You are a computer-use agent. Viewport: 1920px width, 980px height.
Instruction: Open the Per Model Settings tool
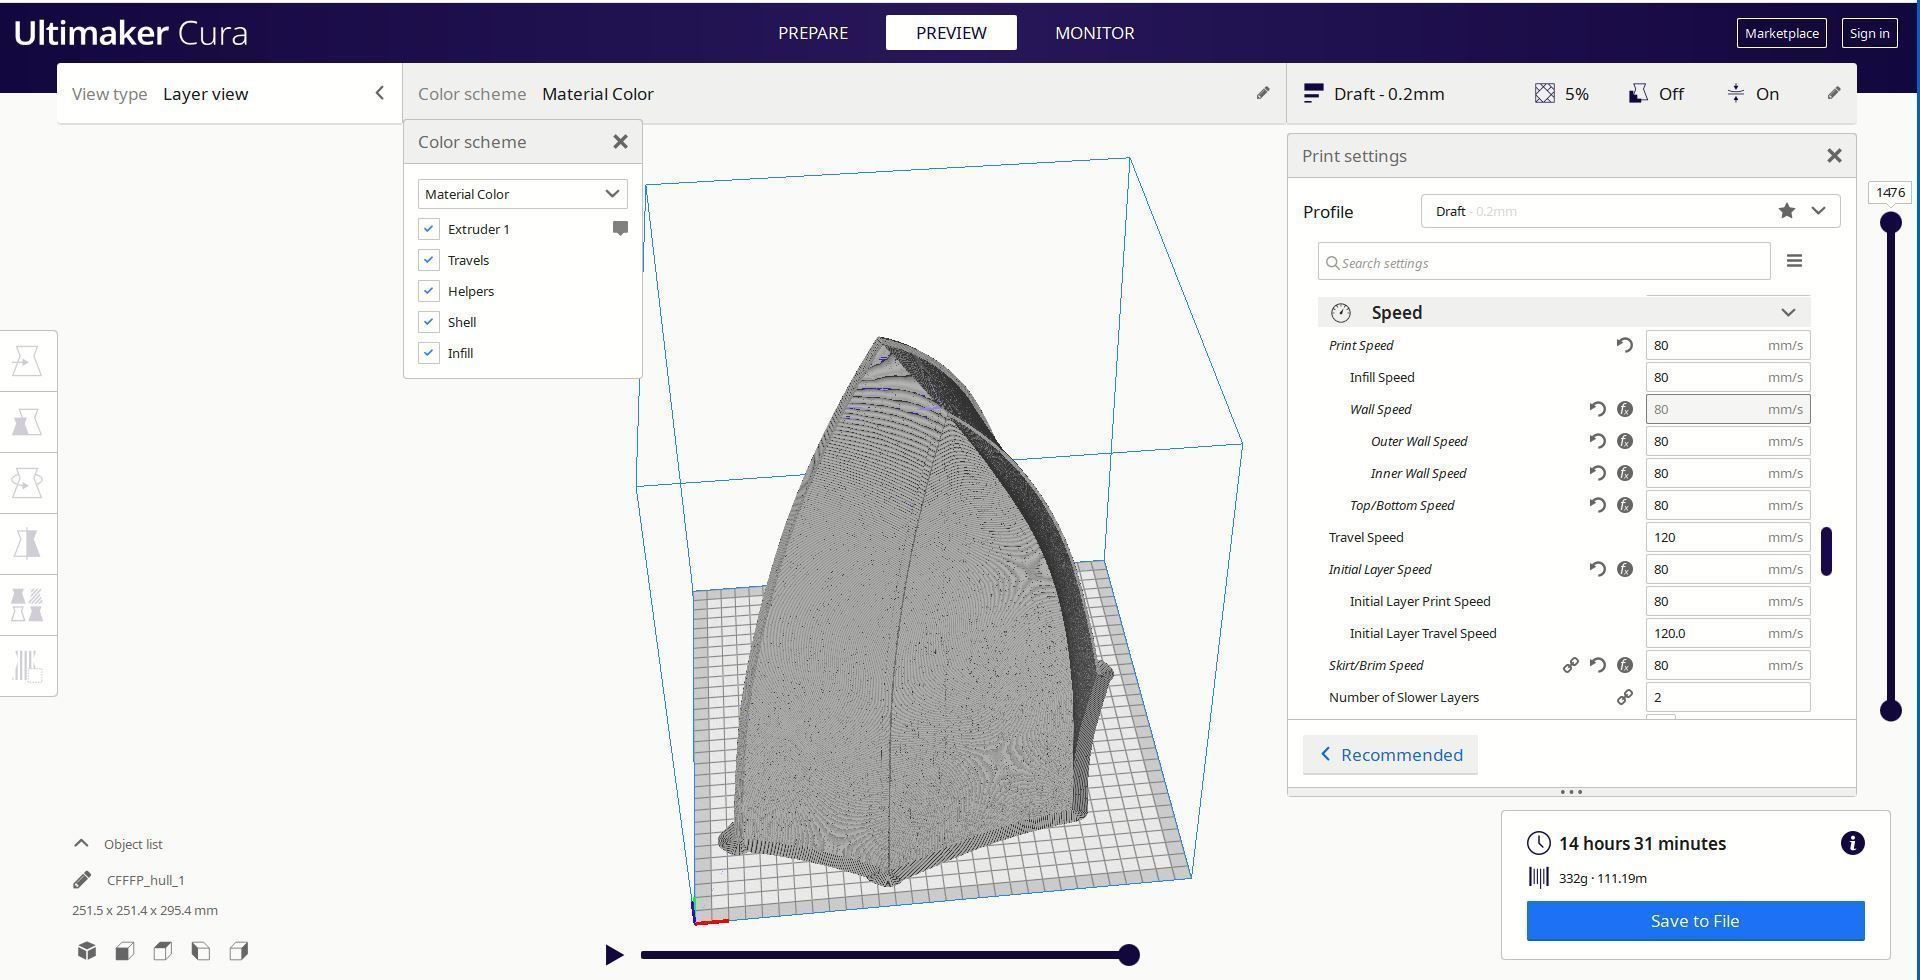(x=27, y=605)
